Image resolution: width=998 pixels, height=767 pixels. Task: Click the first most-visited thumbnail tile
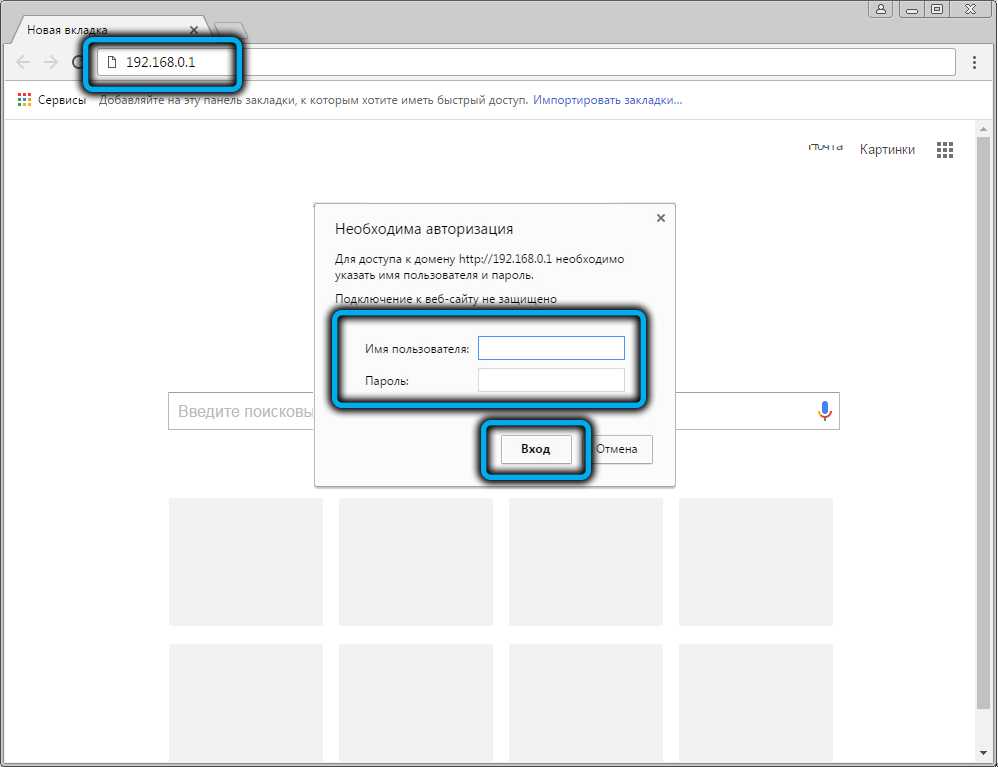click(x=246, y=562)
